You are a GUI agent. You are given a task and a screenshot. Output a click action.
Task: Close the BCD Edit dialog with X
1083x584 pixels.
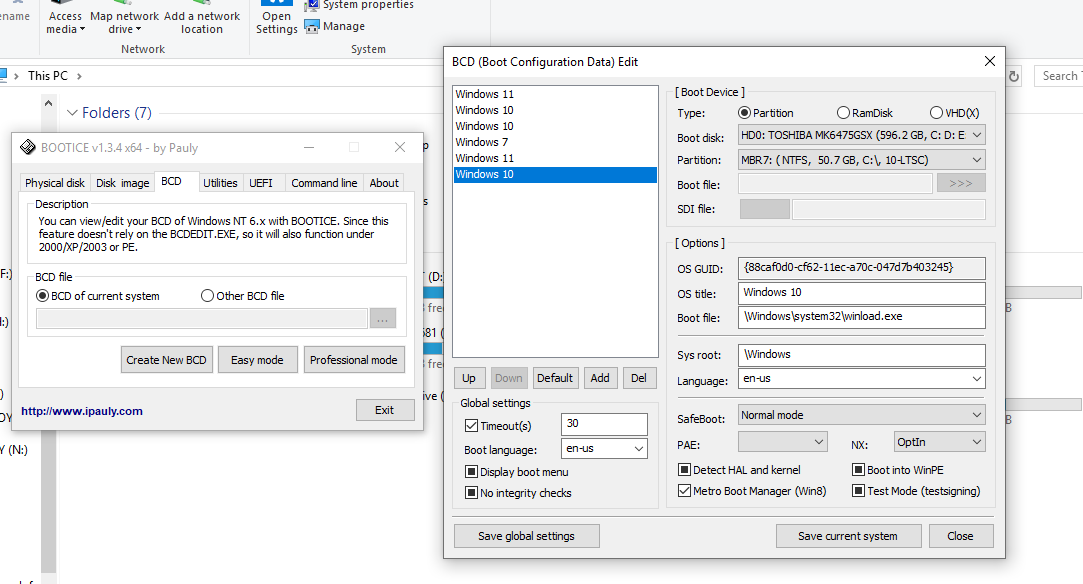coord(990,61)
